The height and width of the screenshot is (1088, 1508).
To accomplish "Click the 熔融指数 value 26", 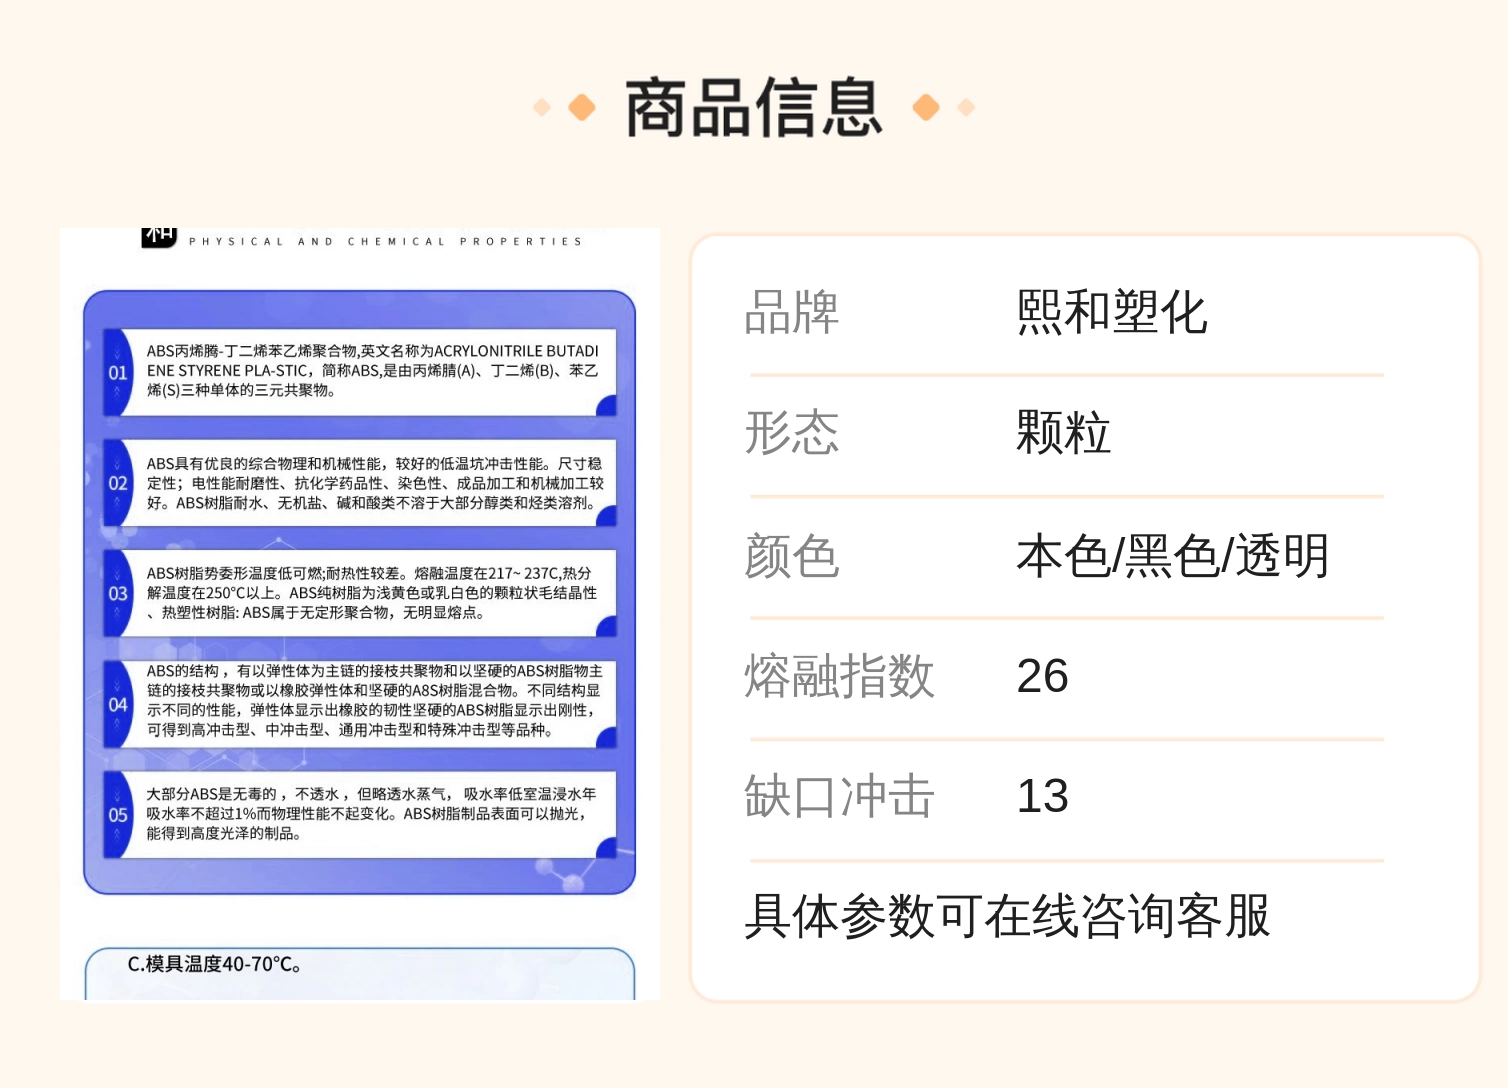I will click(1043, 676).
